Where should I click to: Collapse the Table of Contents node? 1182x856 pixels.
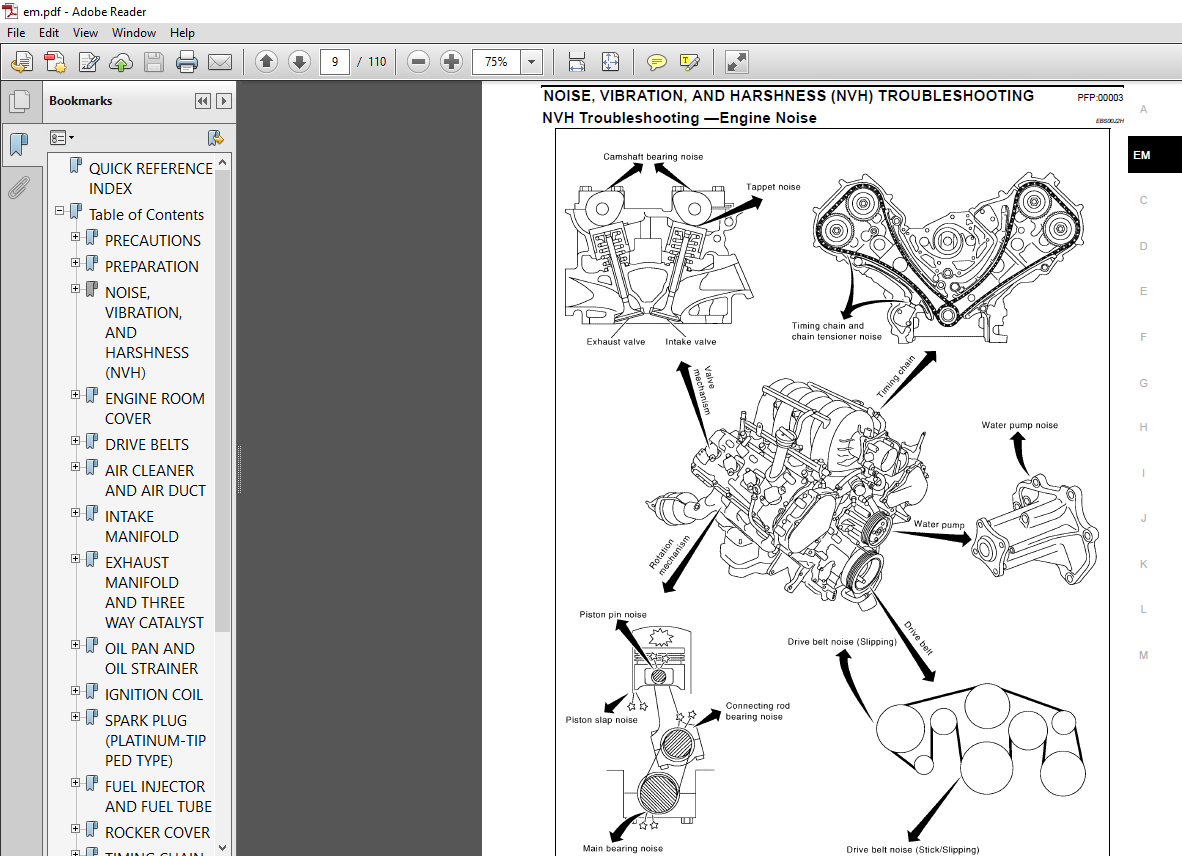click(60, 211)
